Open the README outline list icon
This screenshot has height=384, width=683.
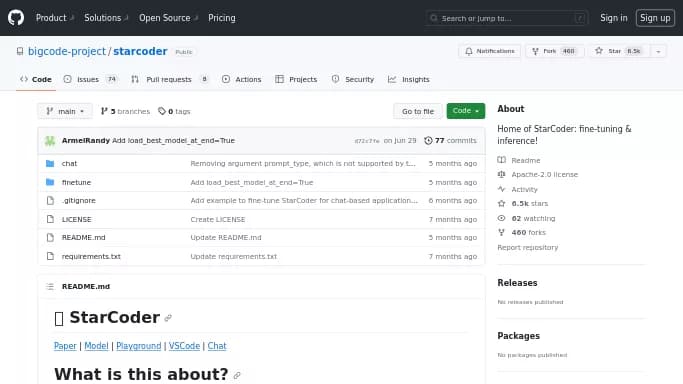pyautogui.click(x=50, y=286)
